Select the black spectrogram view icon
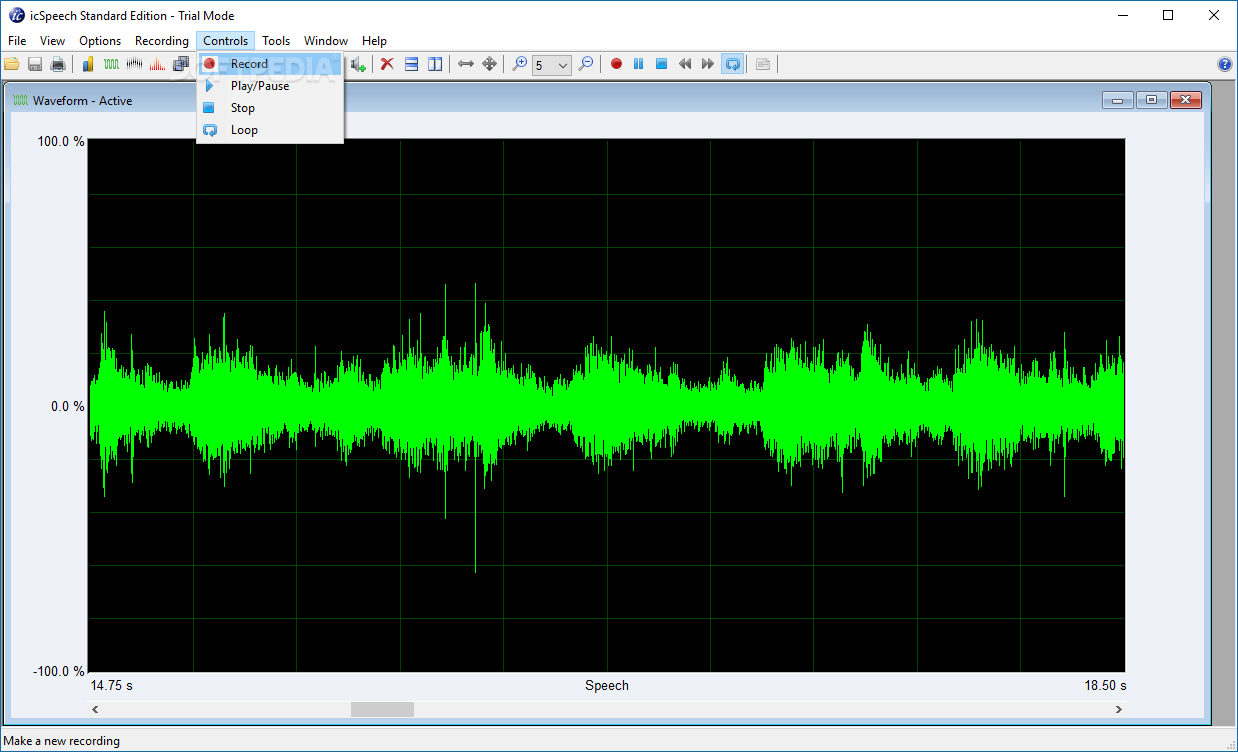Viewport: 1238px width, 752px height. click(134, 64)
